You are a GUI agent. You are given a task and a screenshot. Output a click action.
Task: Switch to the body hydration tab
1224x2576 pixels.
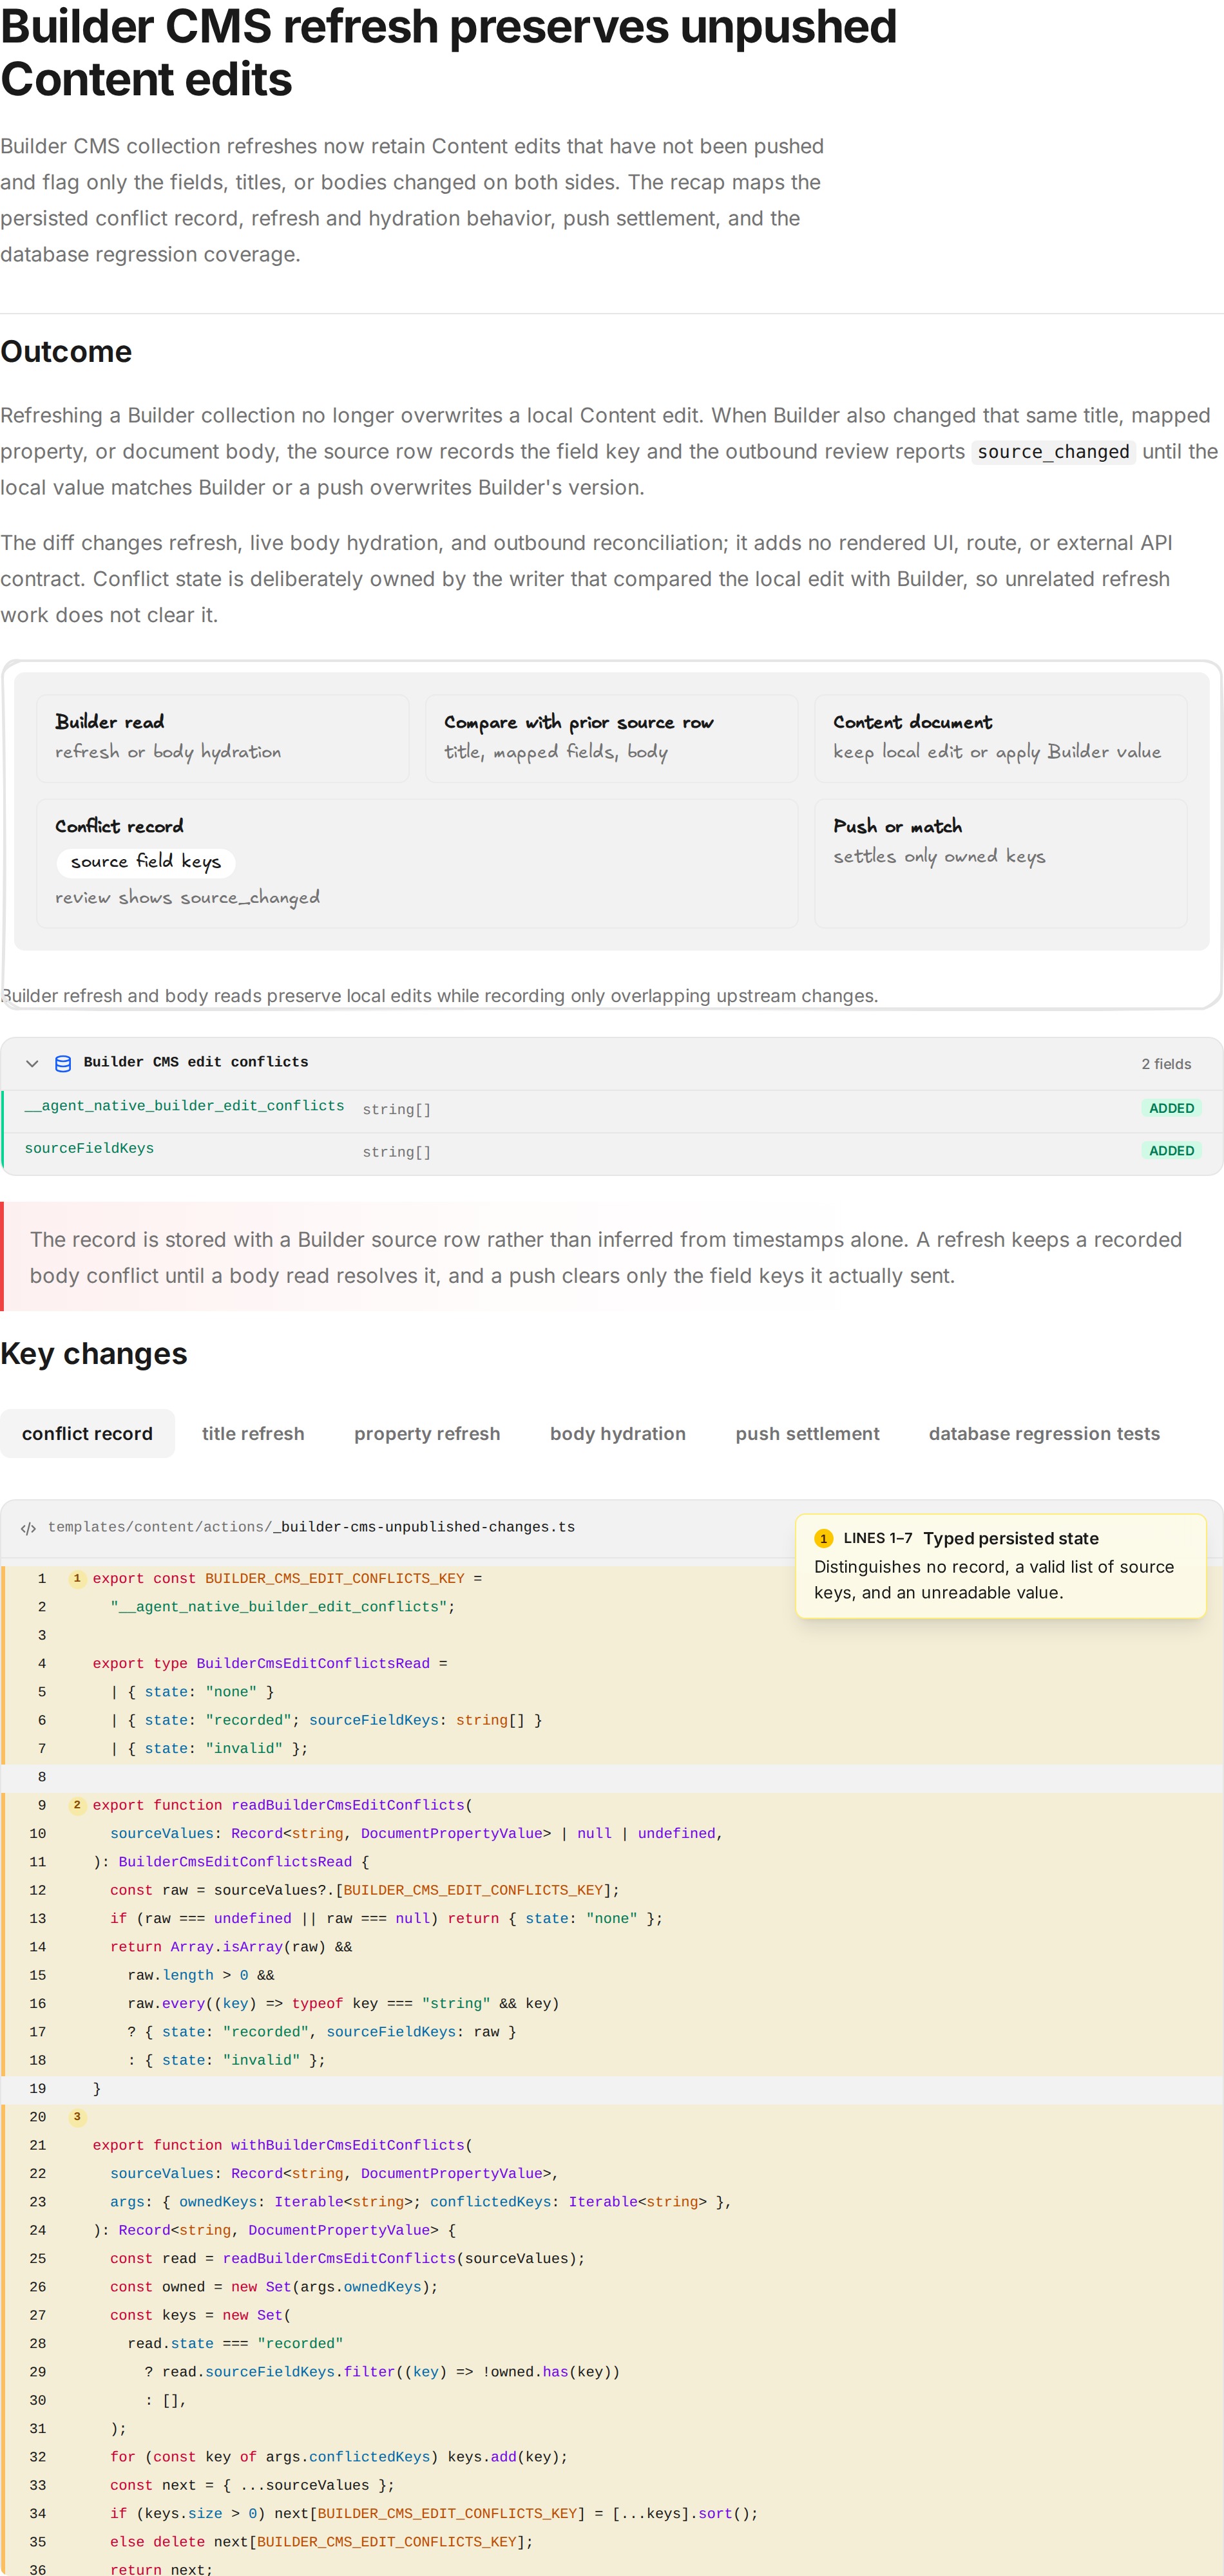click(618, 1434)
